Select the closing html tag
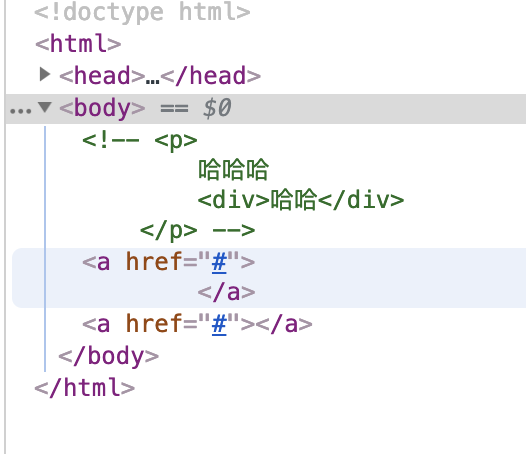Image resolution: width=526 pixels, height=454 pixels. [x=85, y=387]
